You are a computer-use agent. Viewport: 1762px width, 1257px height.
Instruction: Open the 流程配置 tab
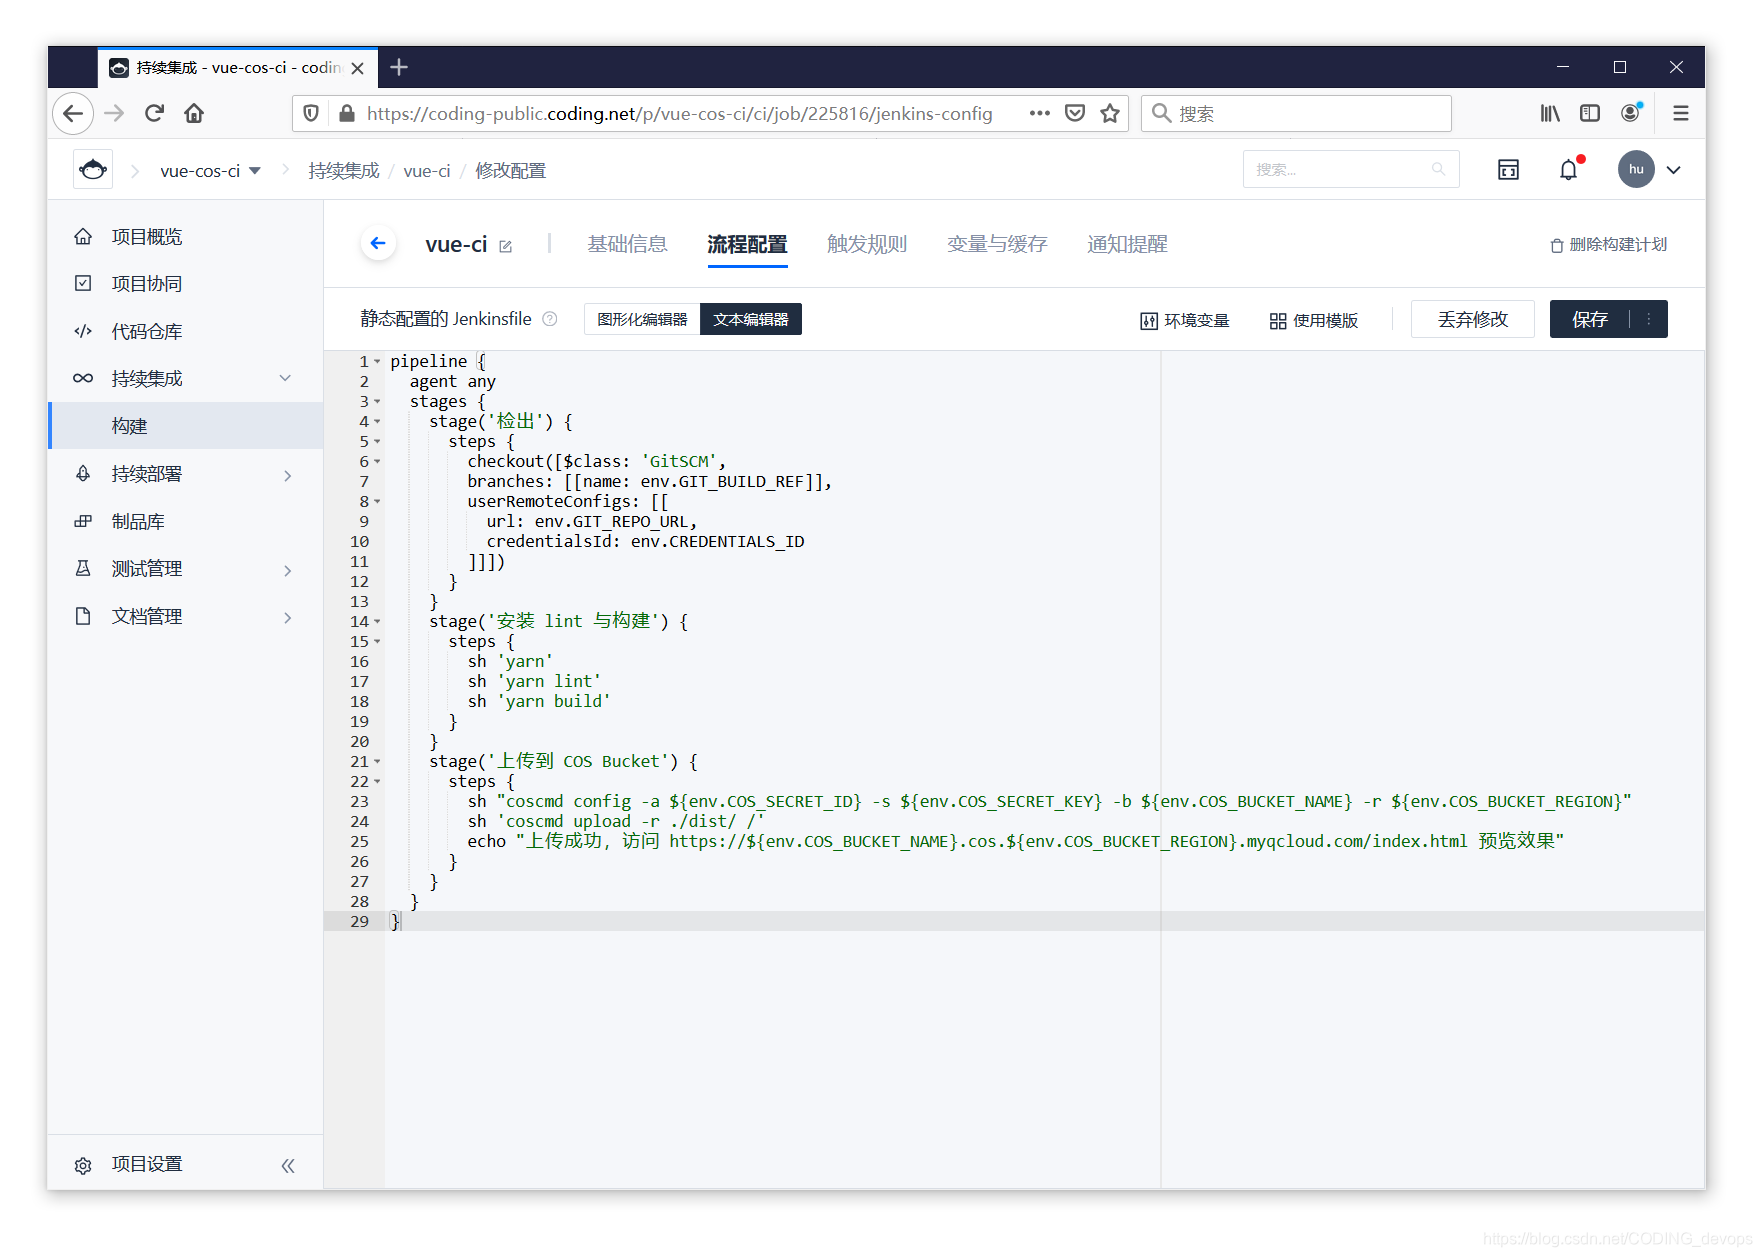747,244
